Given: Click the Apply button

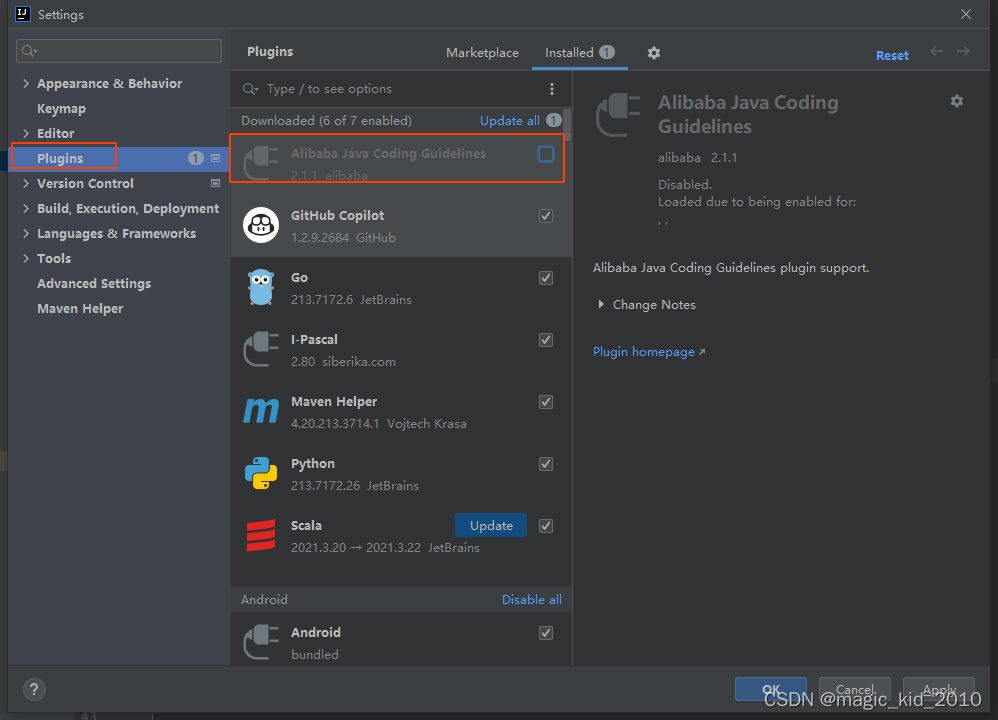Looking at the screenshot, I should pyautogui.click(x=939, y=689).
